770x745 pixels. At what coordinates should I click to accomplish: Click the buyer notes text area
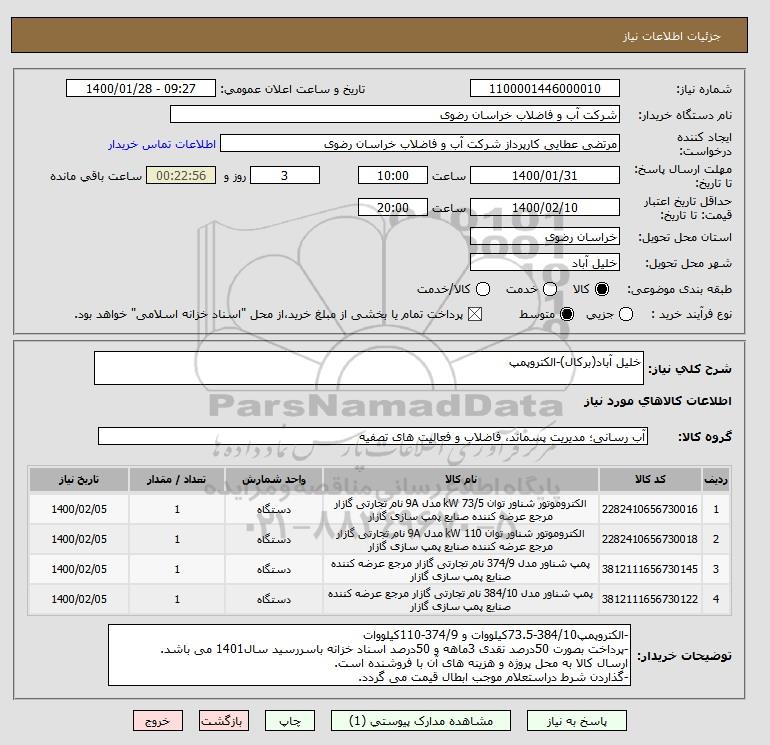[369, 655]
